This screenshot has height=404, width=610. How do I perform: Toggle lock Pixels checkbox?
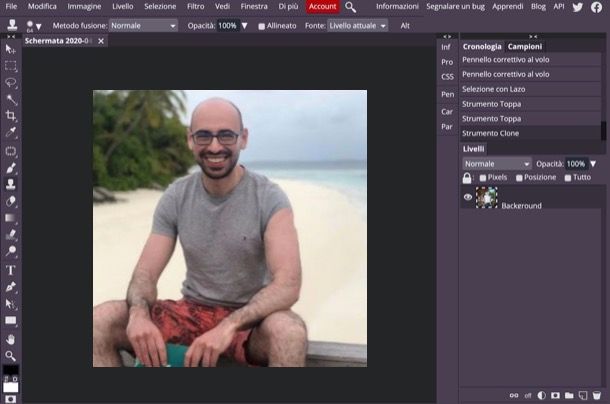tap(483, 178)
